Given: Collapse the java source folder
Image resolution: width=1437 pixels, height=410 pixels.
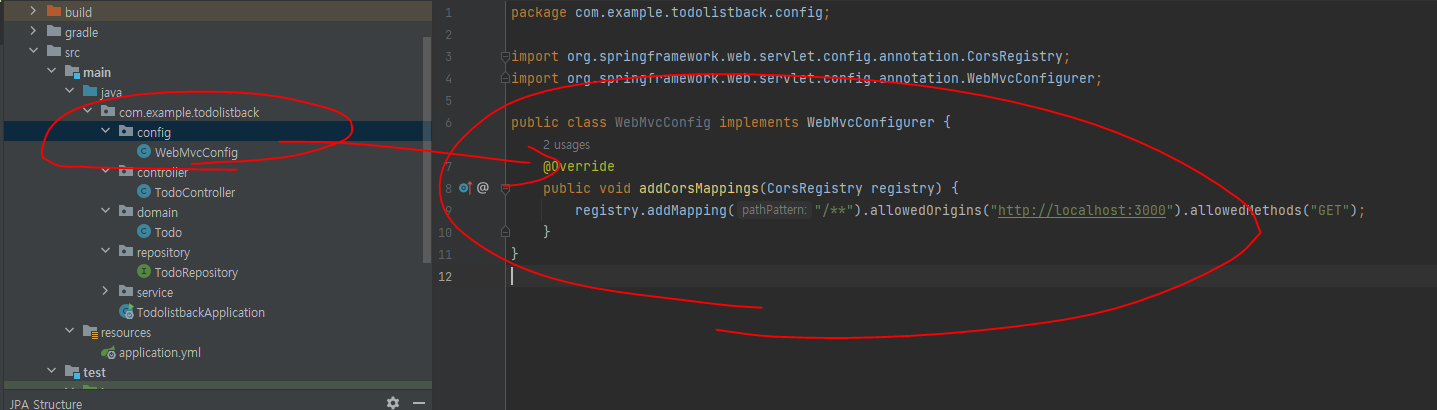Looking at the screenshot, I should [69, 92].
